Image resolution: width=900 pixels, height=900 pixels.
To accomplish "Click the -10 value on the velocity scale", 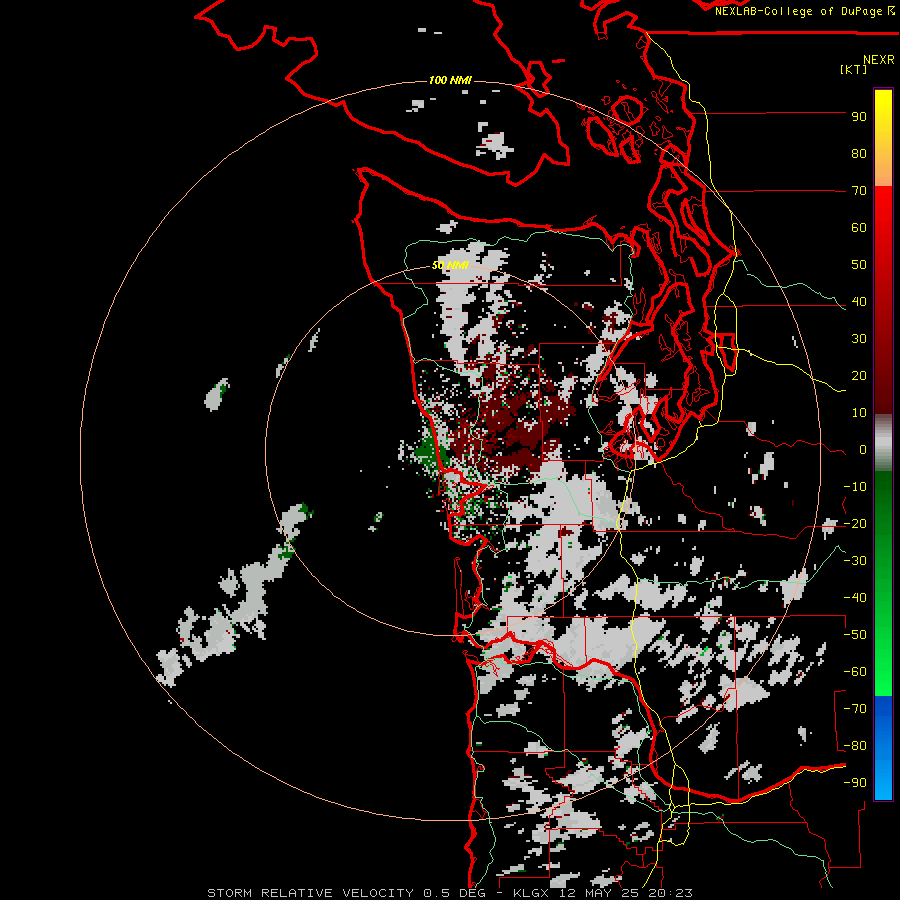I will [x=855, y=487].
